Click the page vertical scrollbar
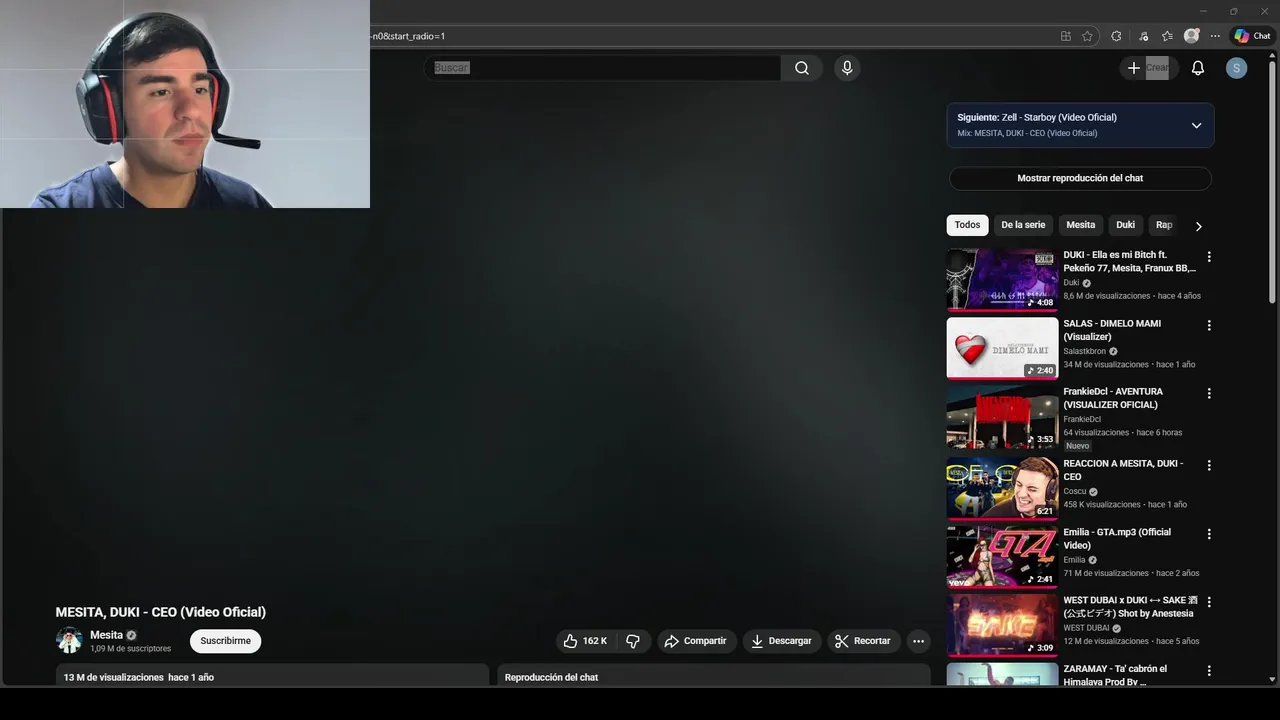This screenshot has width=1280, height=720. pos(1272,180)
